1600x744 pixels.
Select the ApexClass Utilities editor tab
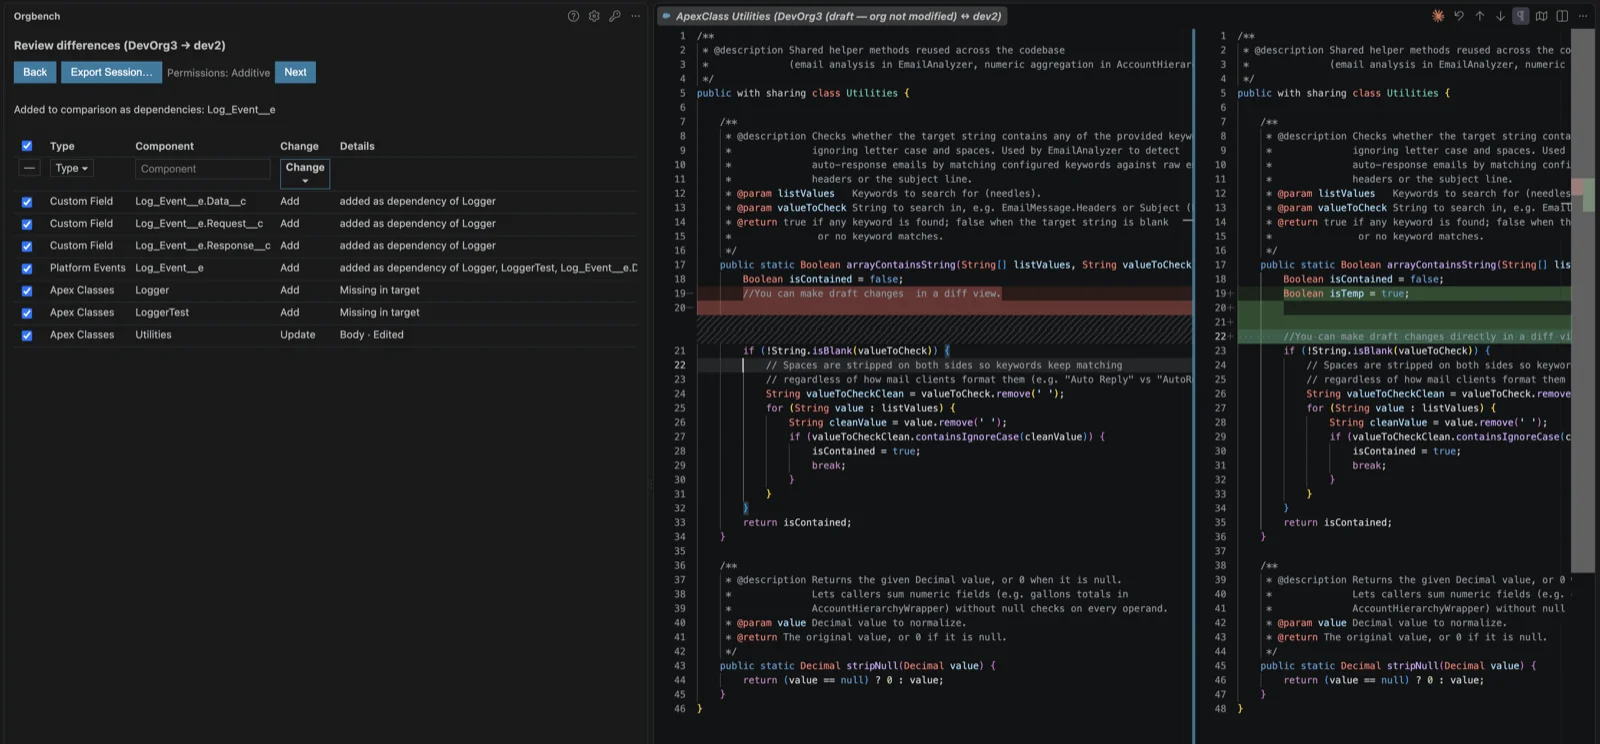pos(832,16)
